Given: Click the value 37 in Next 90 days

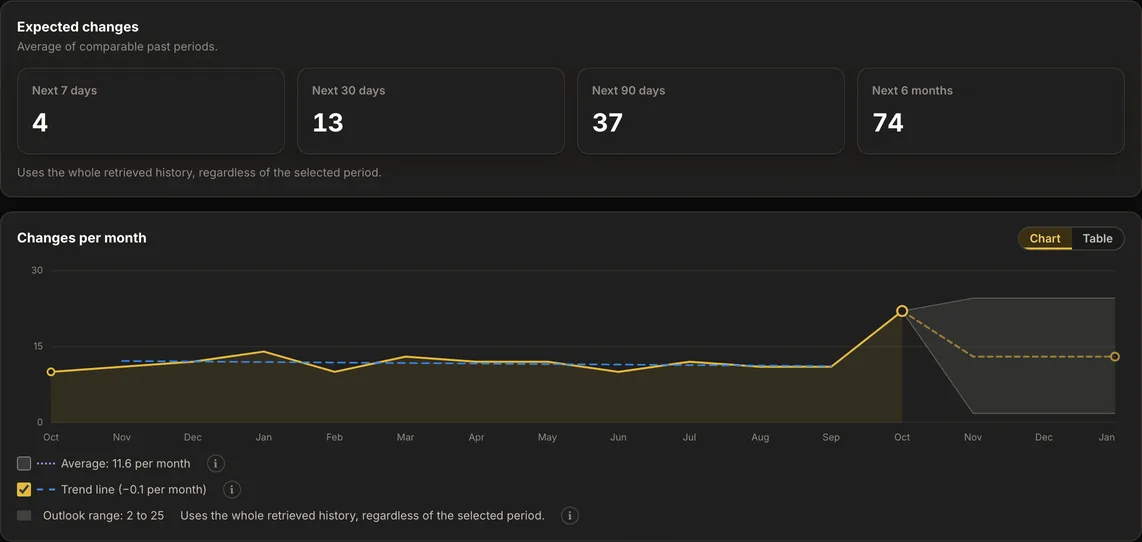Looking at the screenshot, I should click(x=607, y=123).
